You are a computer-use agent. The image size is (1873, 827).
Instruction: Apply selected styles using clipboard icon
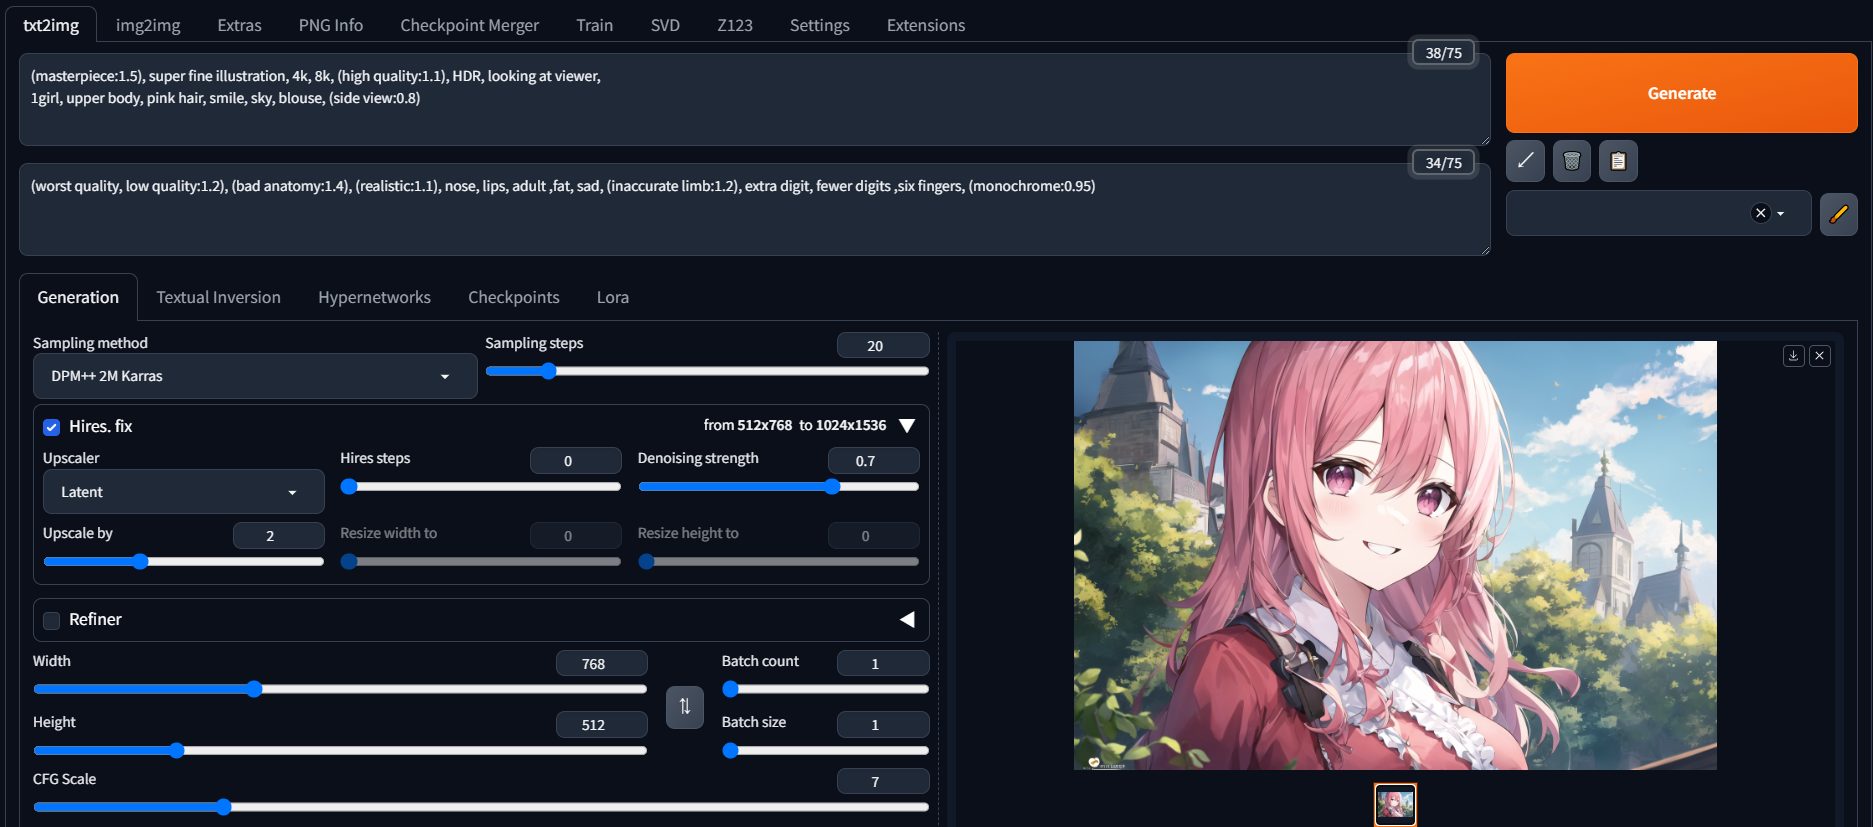coord(1618,161)
